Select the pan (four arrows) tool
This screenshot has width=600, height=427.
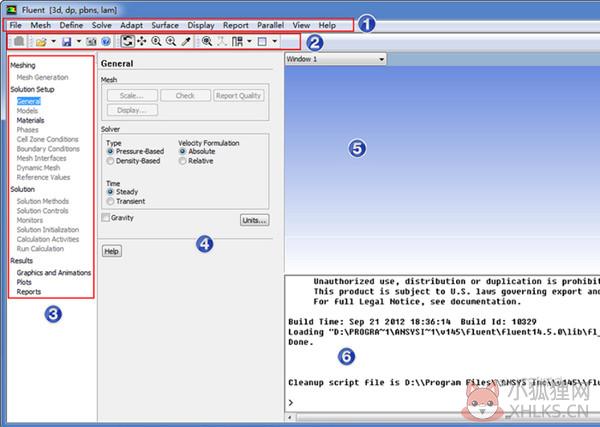pyautogui.click(x=142, y=41)
